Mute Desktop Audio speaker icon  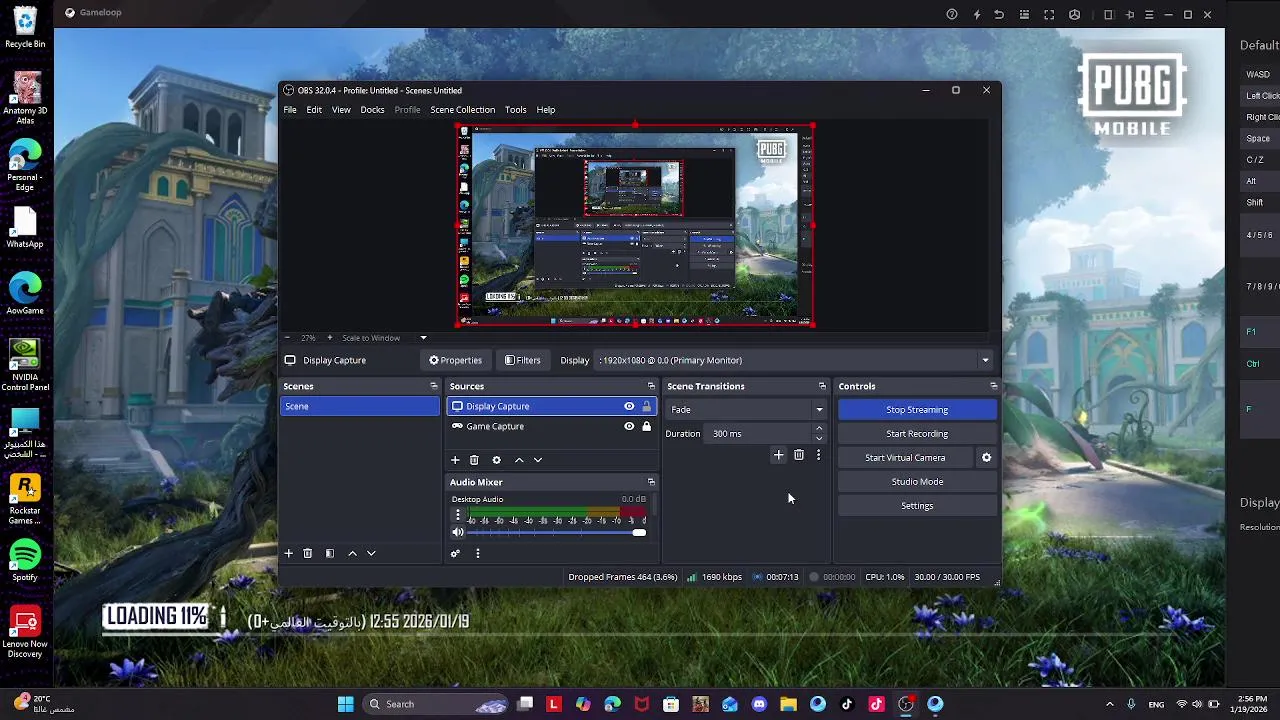(x=458, y=532)
